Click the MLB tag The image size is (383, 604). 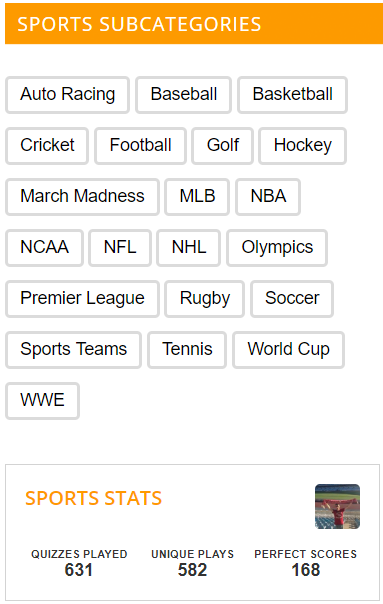point(197,196)
